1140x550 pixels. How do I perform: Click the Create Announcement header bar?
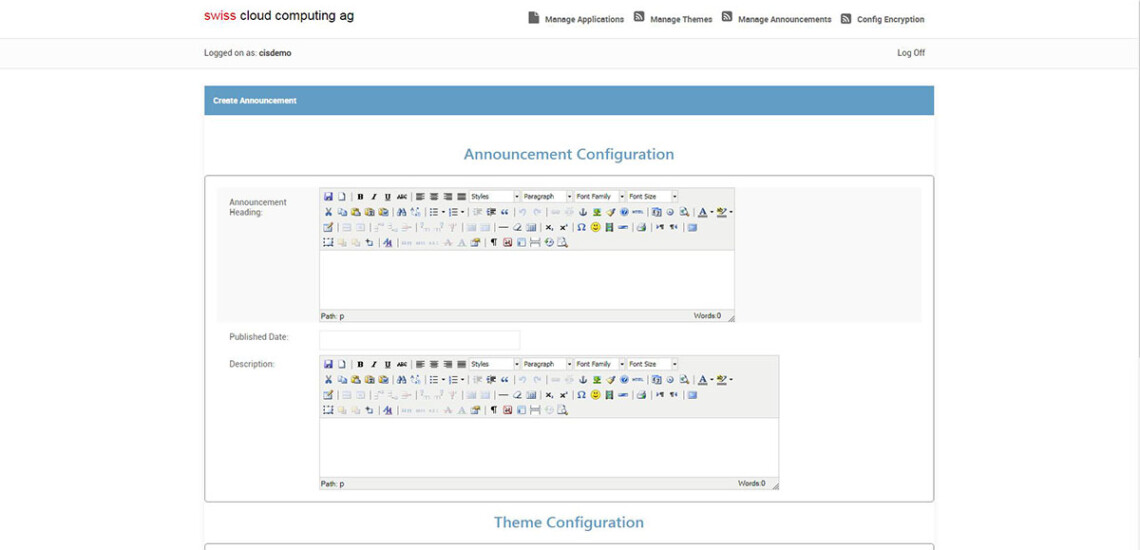(x=569, y=100)
